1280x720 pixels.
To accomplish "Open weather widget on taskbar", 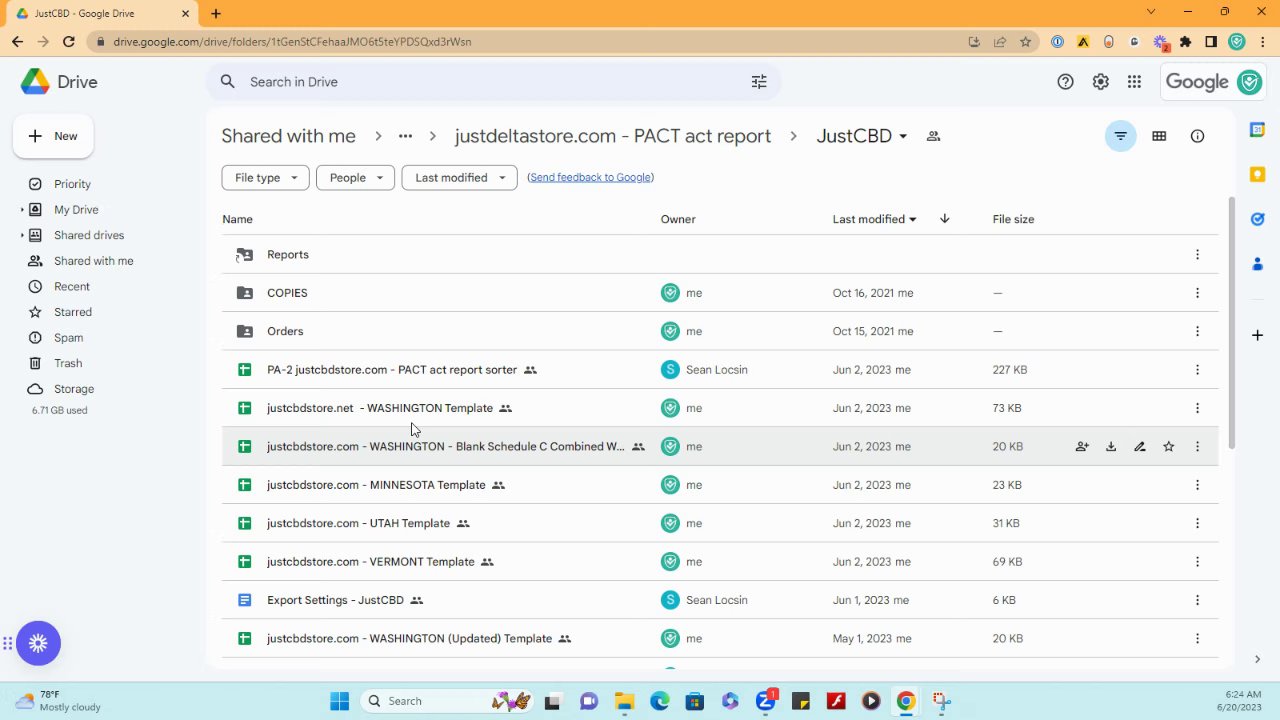I will [x=58, y=701].
